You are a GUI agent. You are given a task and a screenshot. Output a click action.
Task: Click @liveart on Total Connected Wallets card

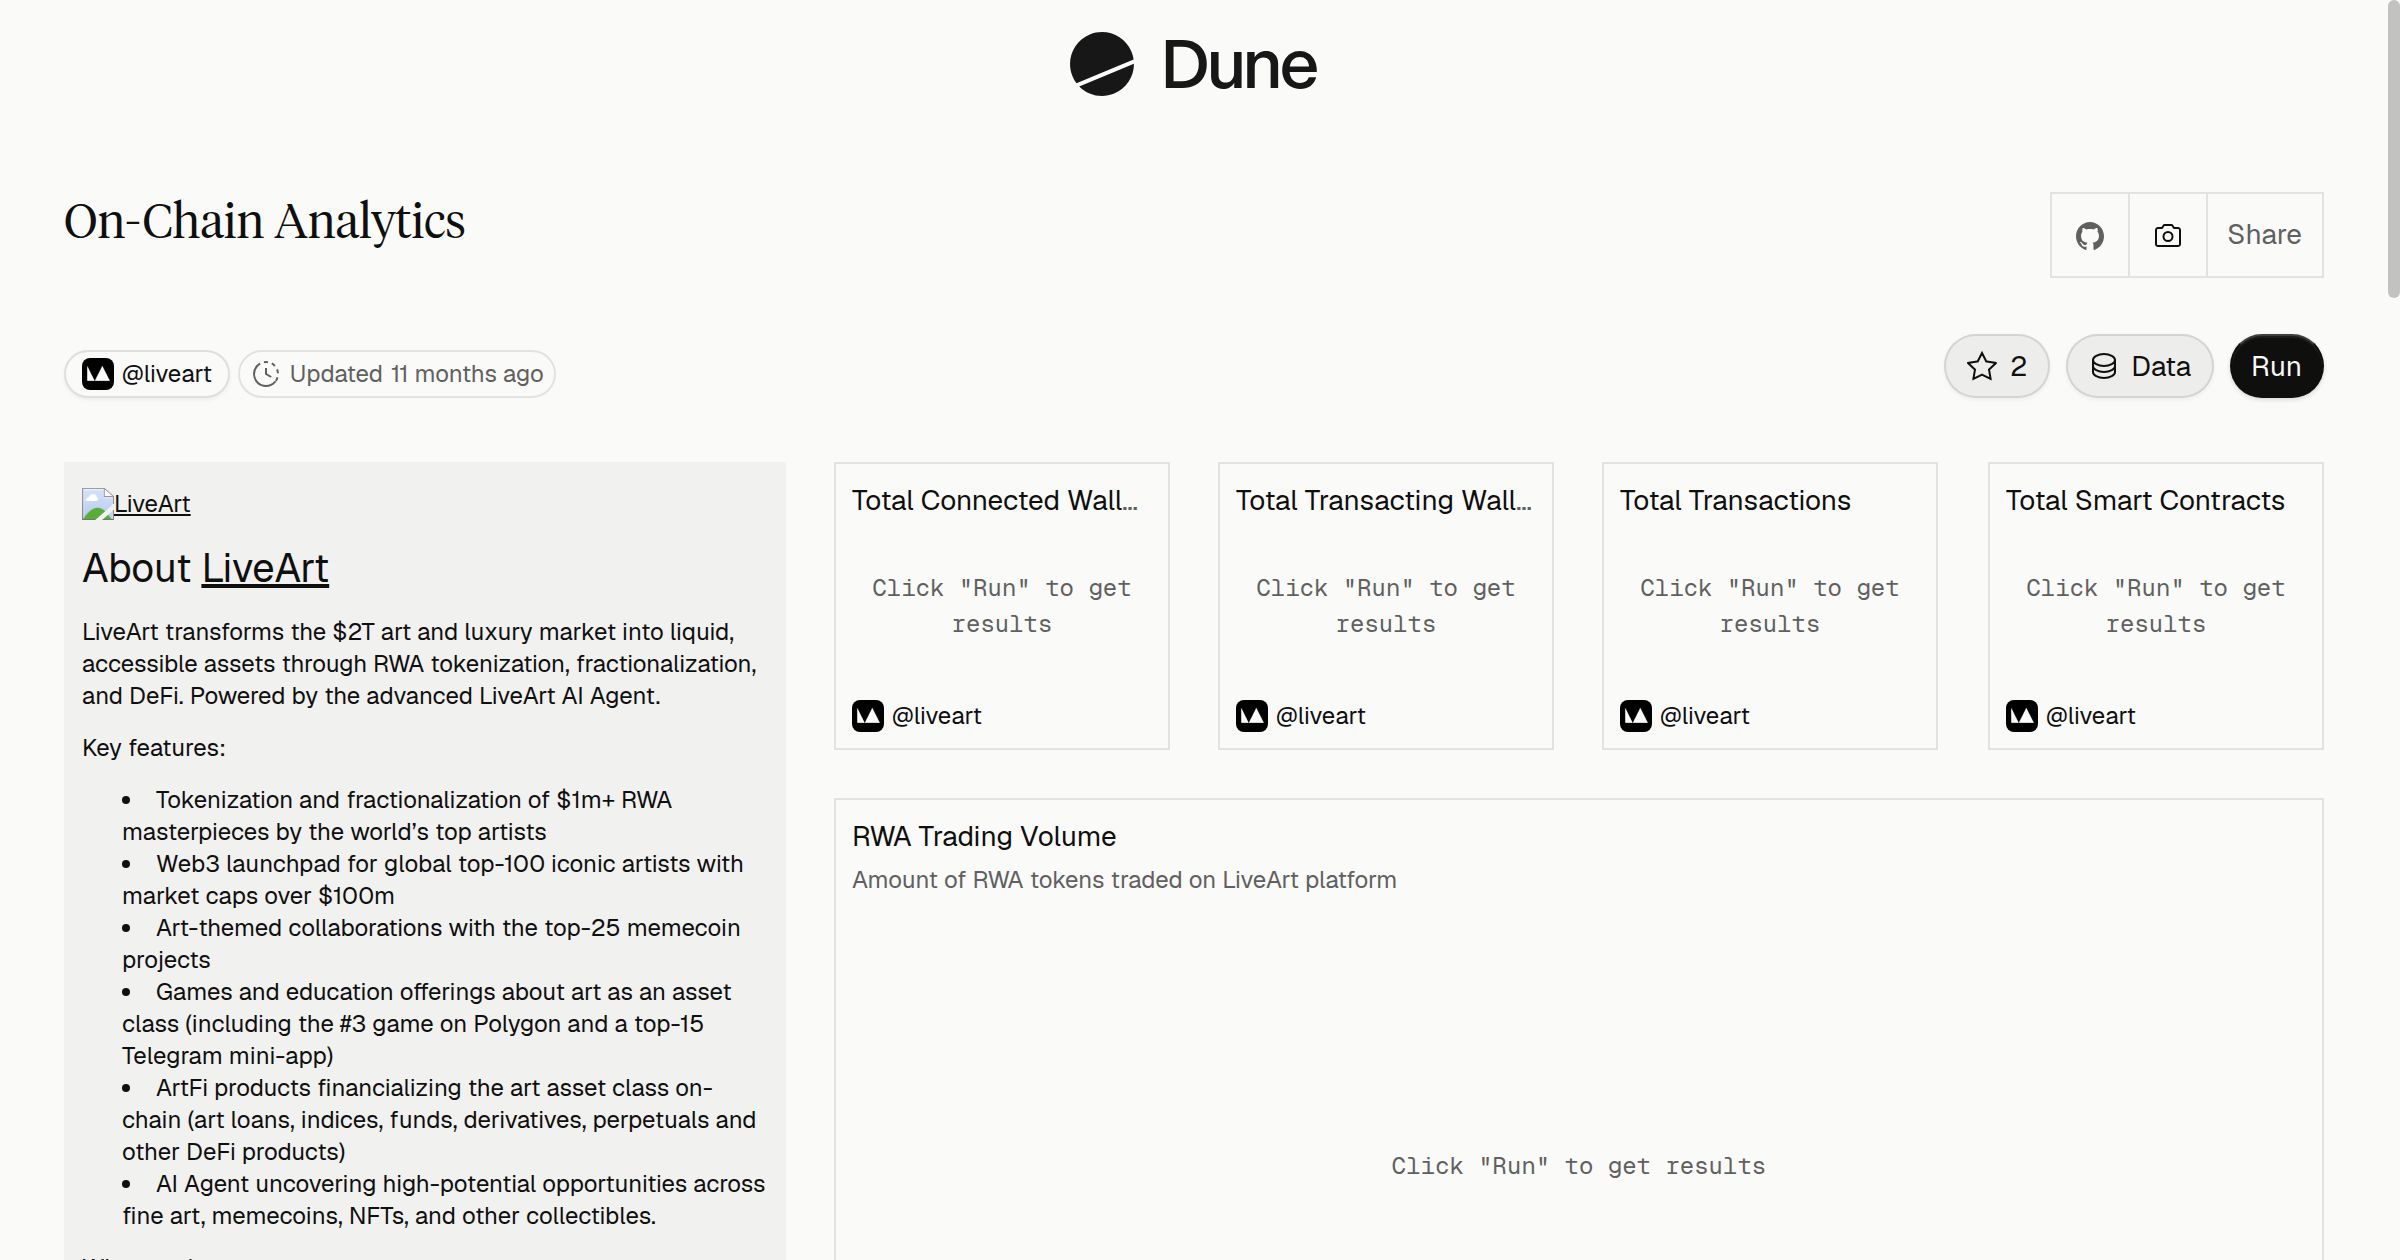936,716
